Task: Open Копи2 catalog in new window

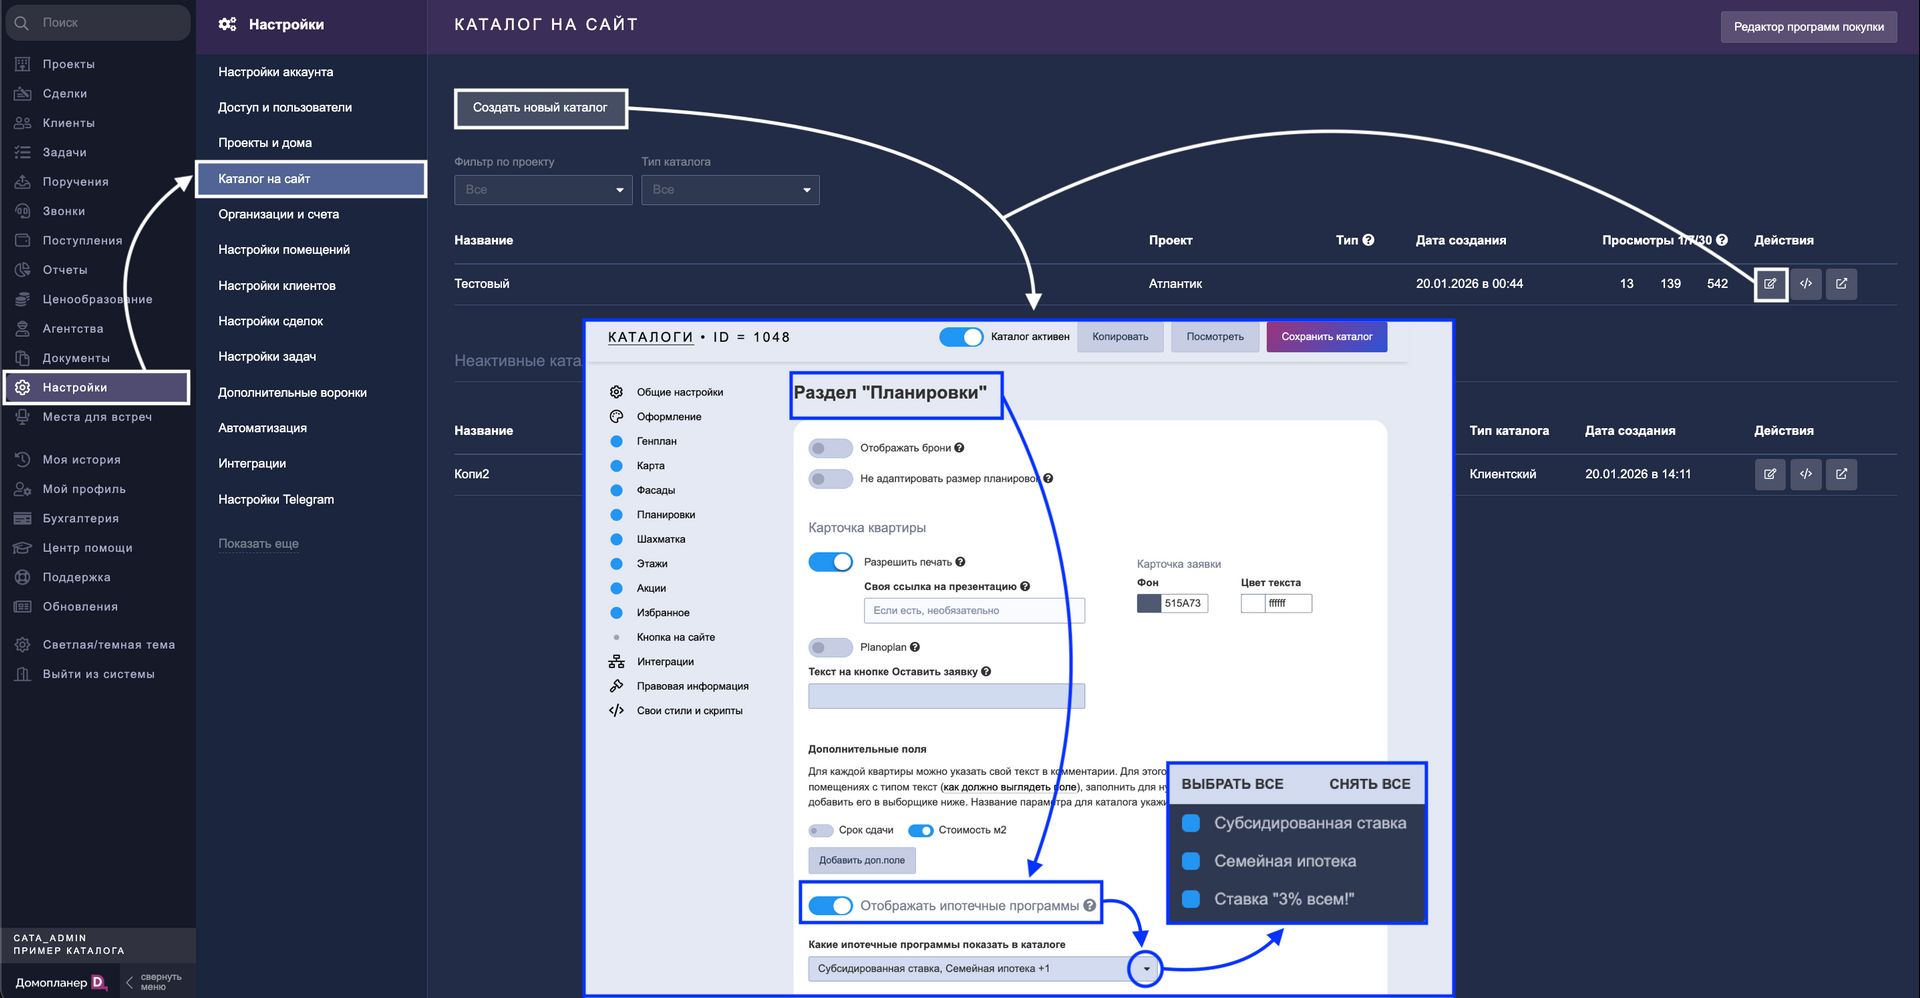Action: pyautogui.click(x=1842, y=474)
